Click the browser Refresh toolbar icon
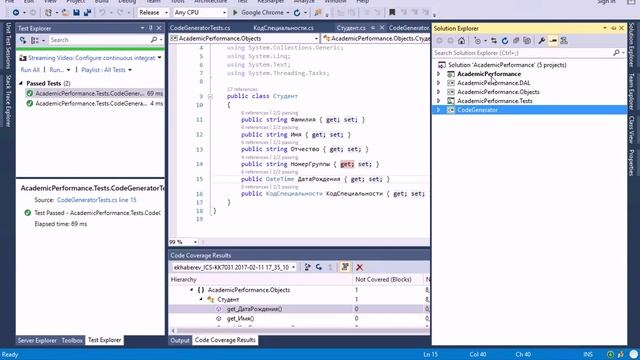 [x=297, y=13]
